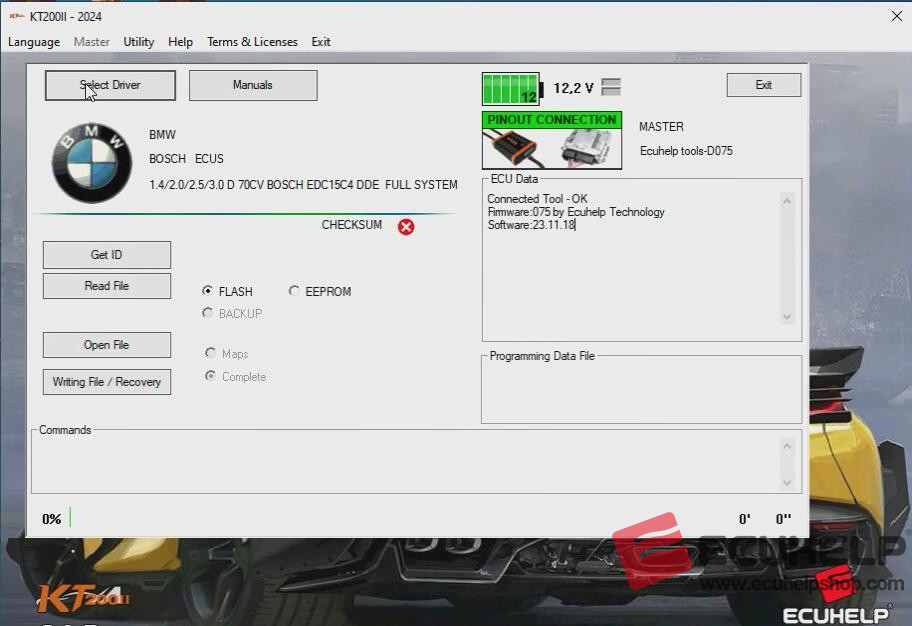Select the EEPROM radio button
This screenshot has height=626, width=912.
coord(294,290)
